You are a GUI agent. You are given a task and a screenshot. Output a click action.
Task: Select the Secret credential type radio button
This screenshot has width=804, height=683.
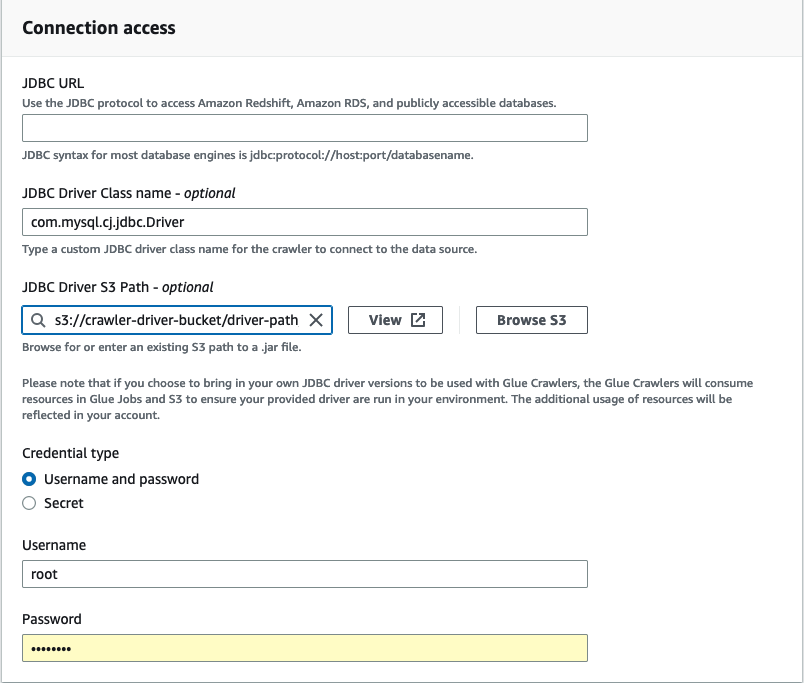(x=28, y=503)
